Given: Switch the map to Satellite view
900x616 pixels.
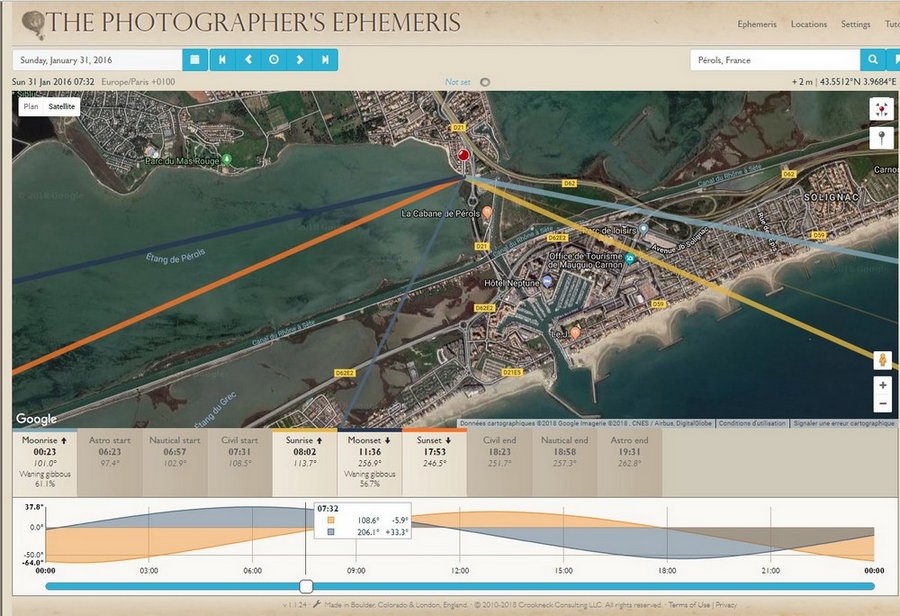Looking at the screenshot, I should click(61, 106).
